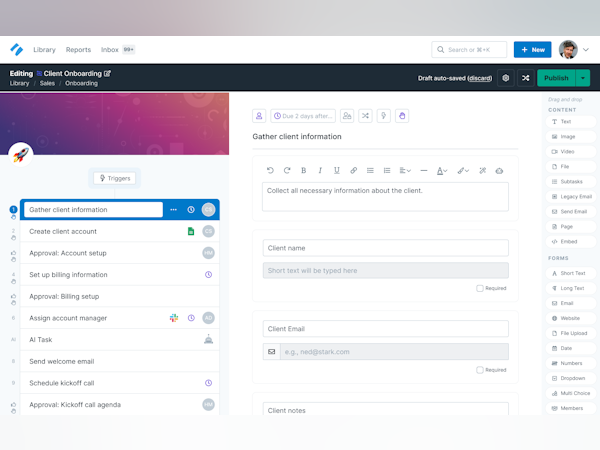600x450 pixels.
Task: Click the Client Email label field
Action: [386, 329]
